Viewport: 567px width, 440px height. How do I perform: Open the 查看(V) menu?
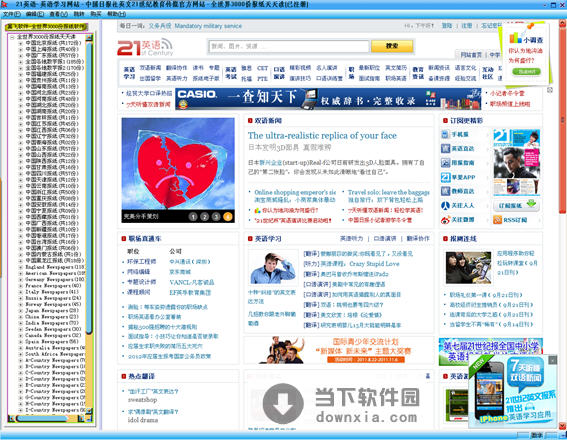point(59,14)
